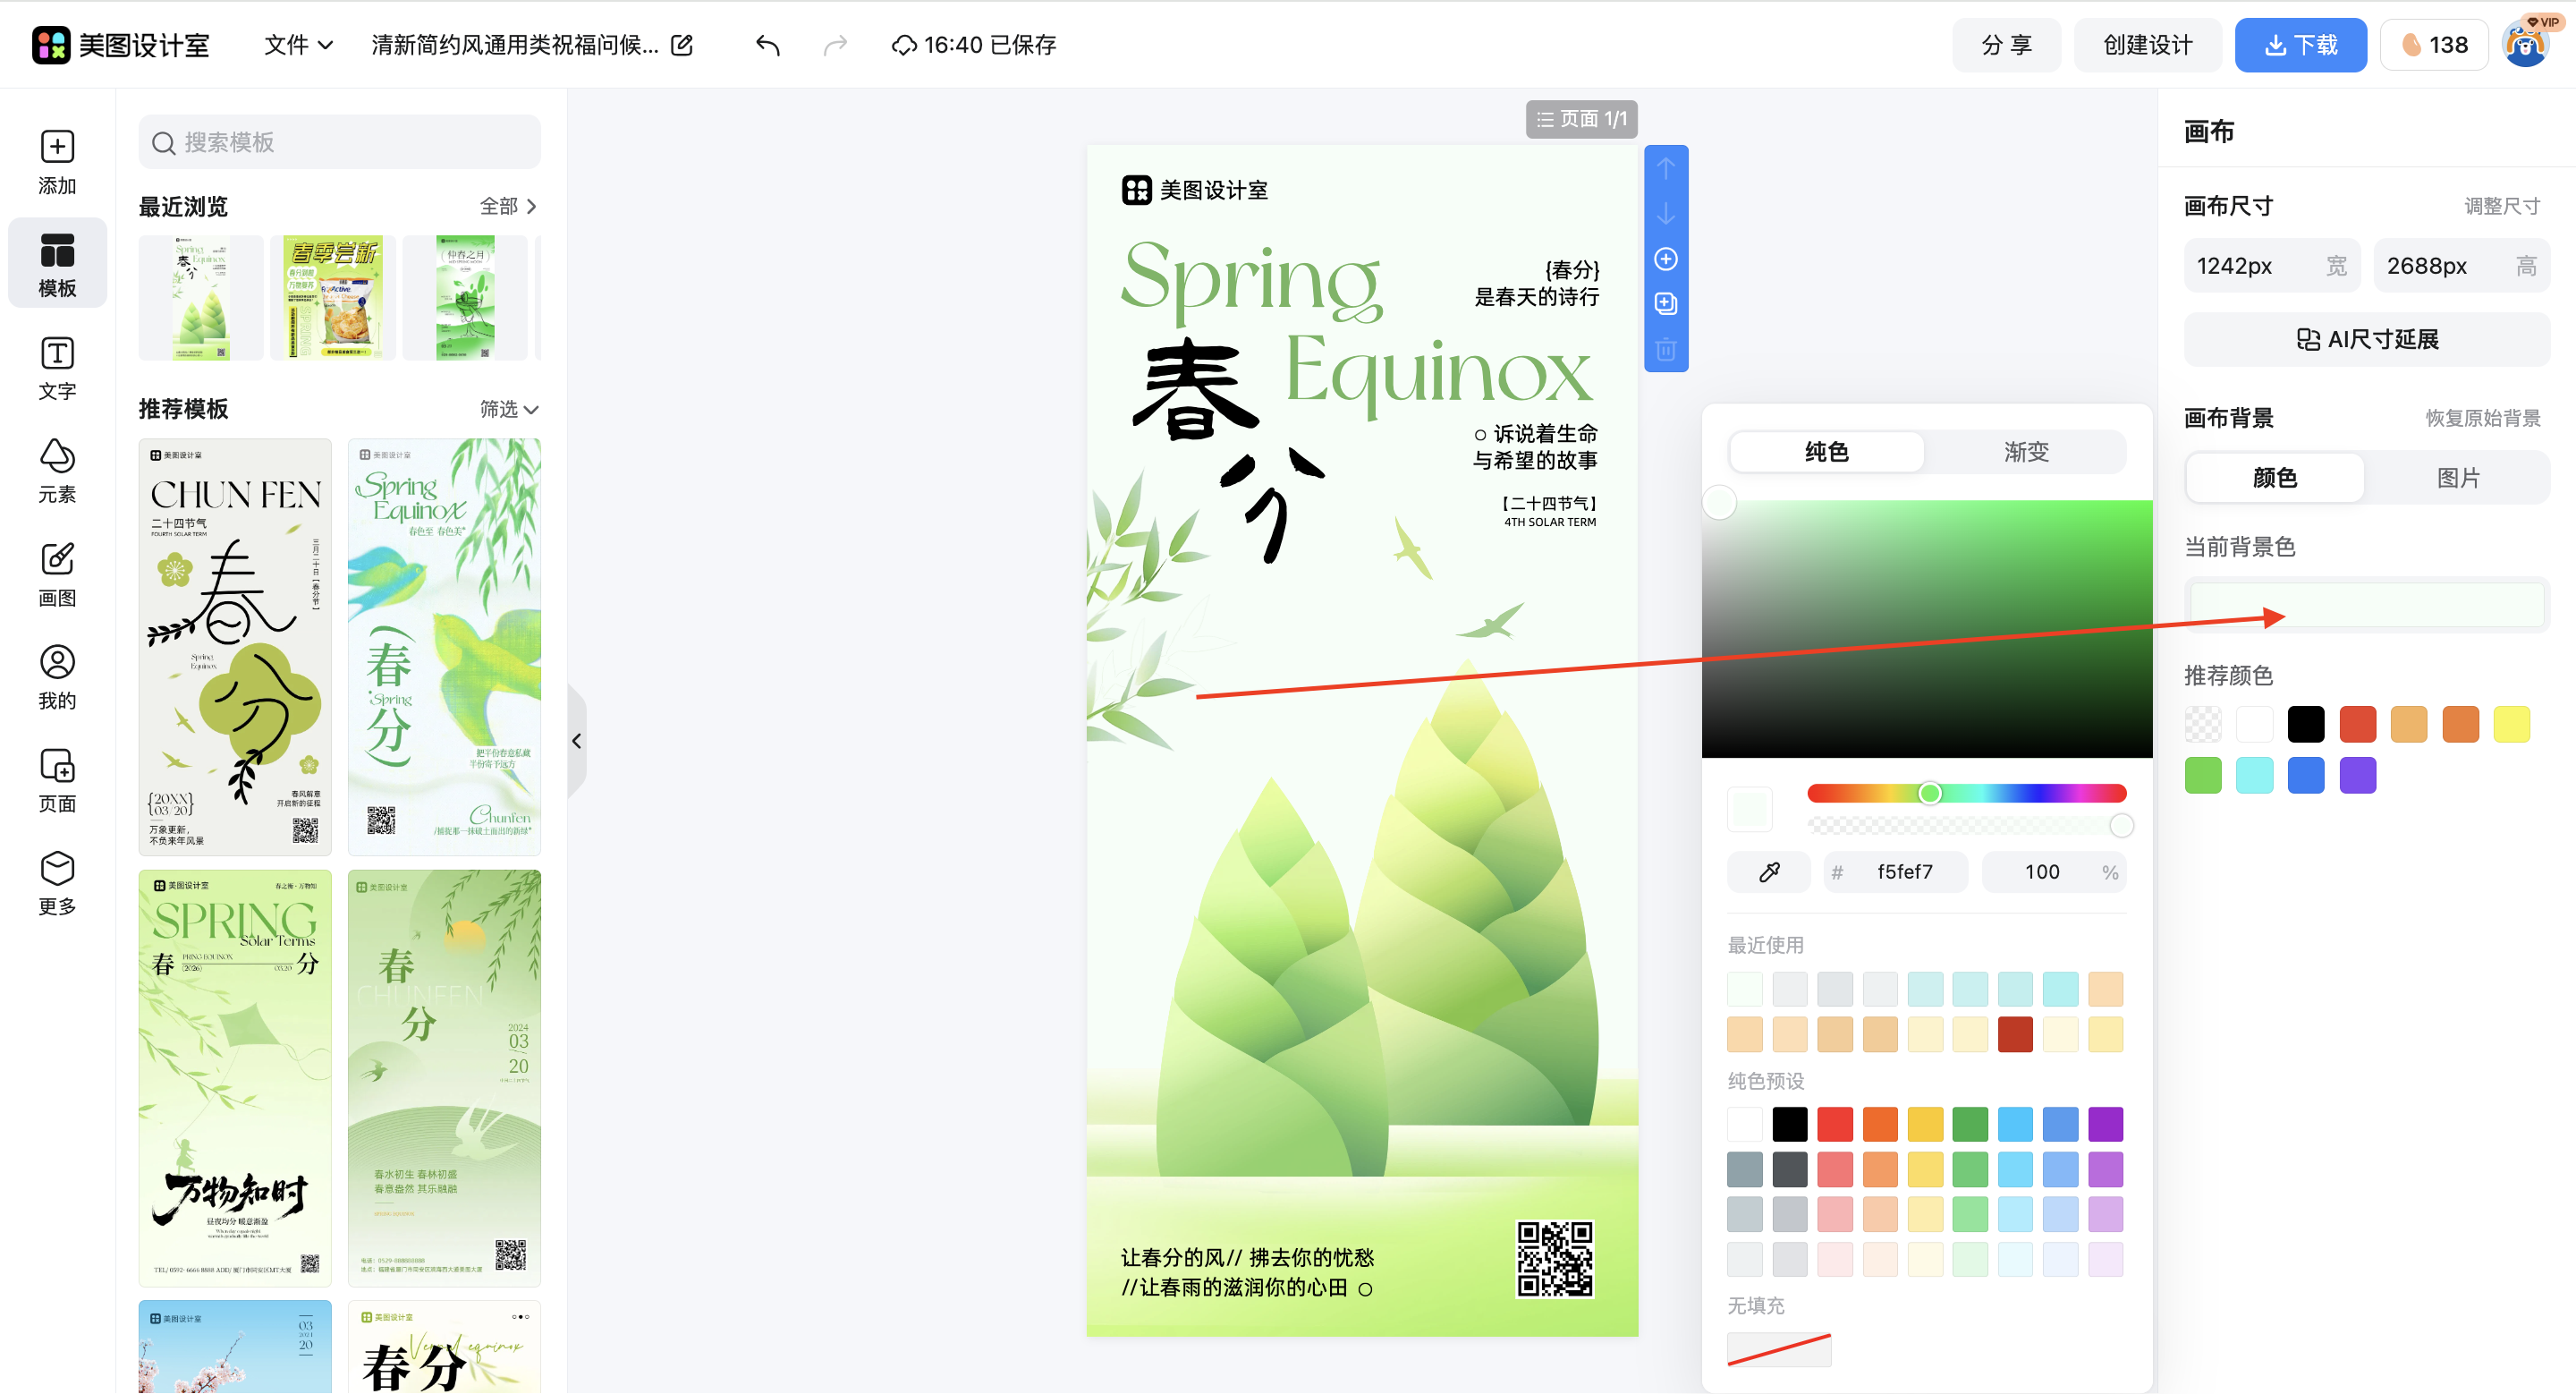Click the undo arrow icon
The height and width of the screenshot is (1394, 2576).
click(x=767, y=45)
